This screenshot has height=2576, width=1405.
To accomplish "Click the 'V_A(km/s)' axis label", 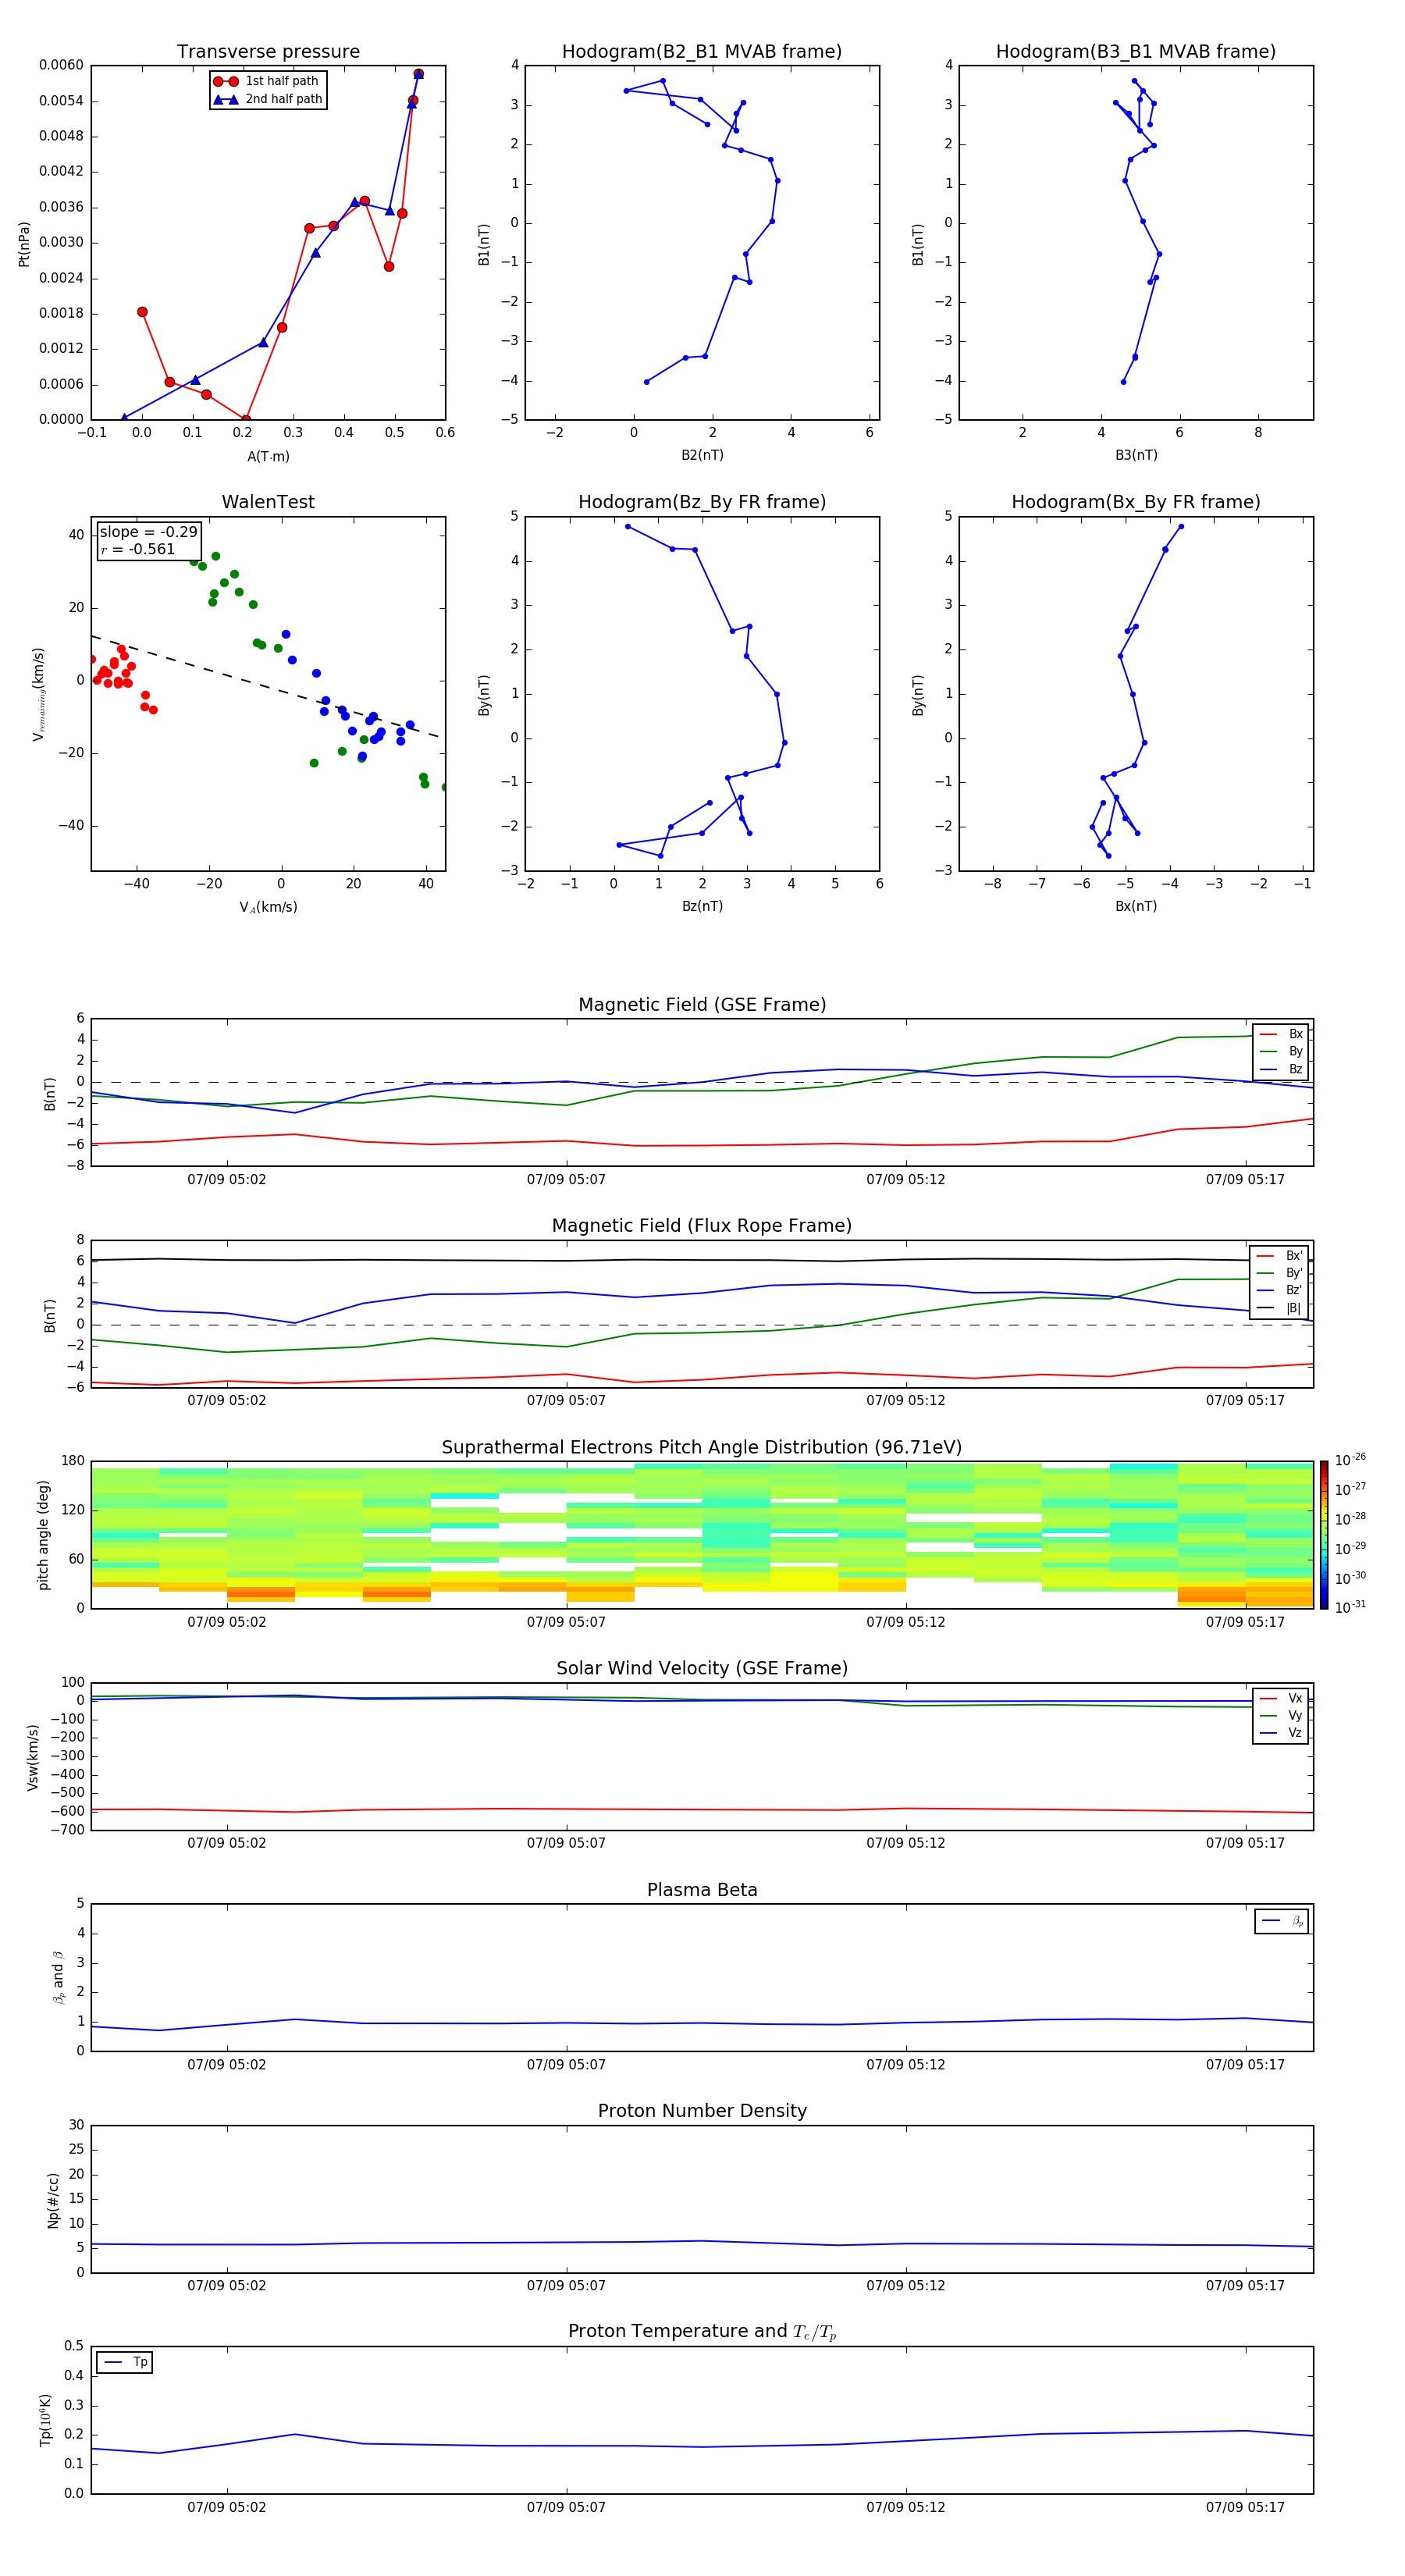I will [268, 907].
